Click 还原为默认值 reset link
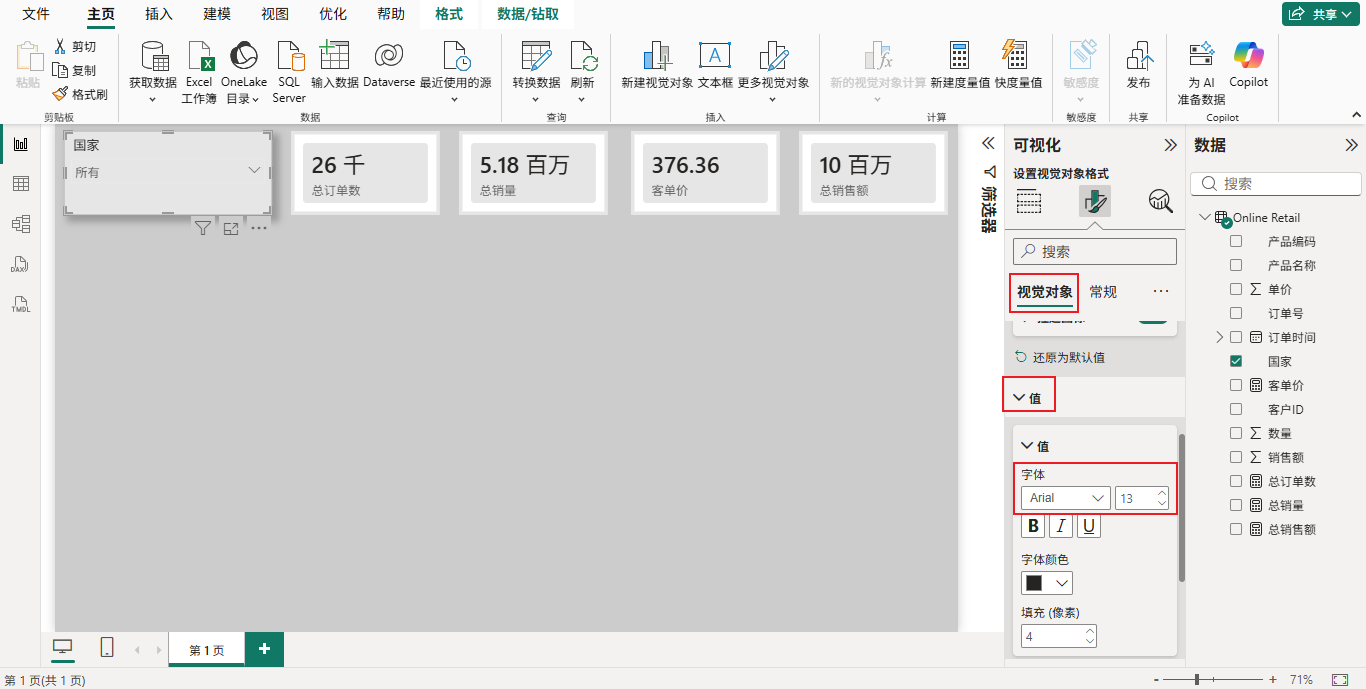The image size is (1366, 689). coord(1060,357)
